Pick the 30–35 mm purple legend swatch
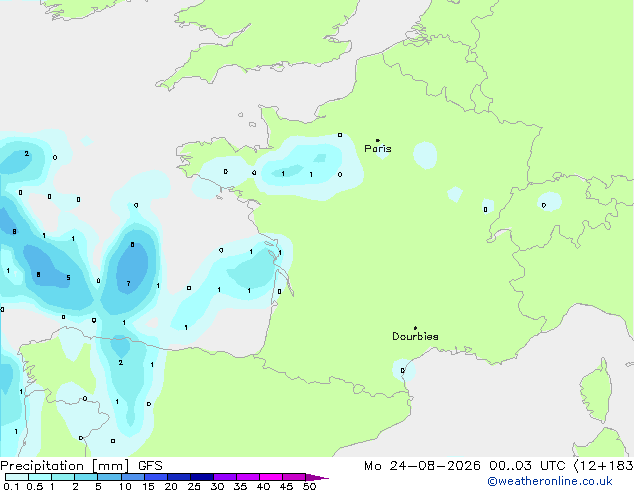The image size is (634, 490). [224, 477]
